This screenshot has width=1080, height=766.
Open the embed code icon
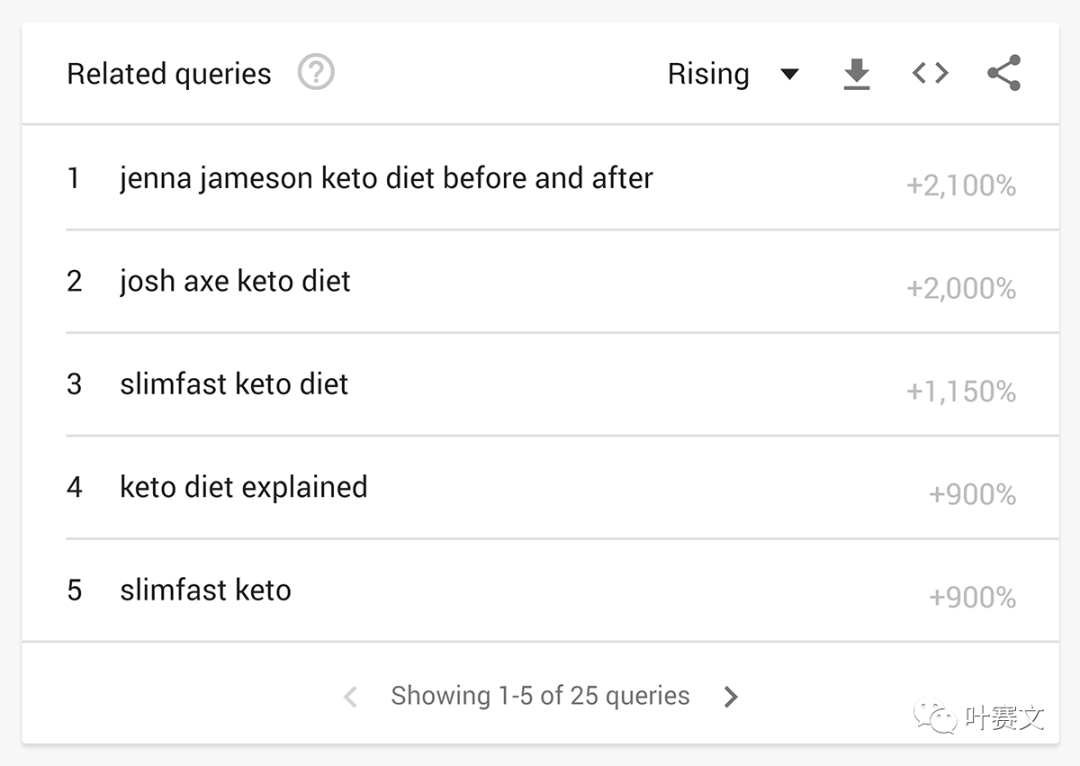point(930,73)
